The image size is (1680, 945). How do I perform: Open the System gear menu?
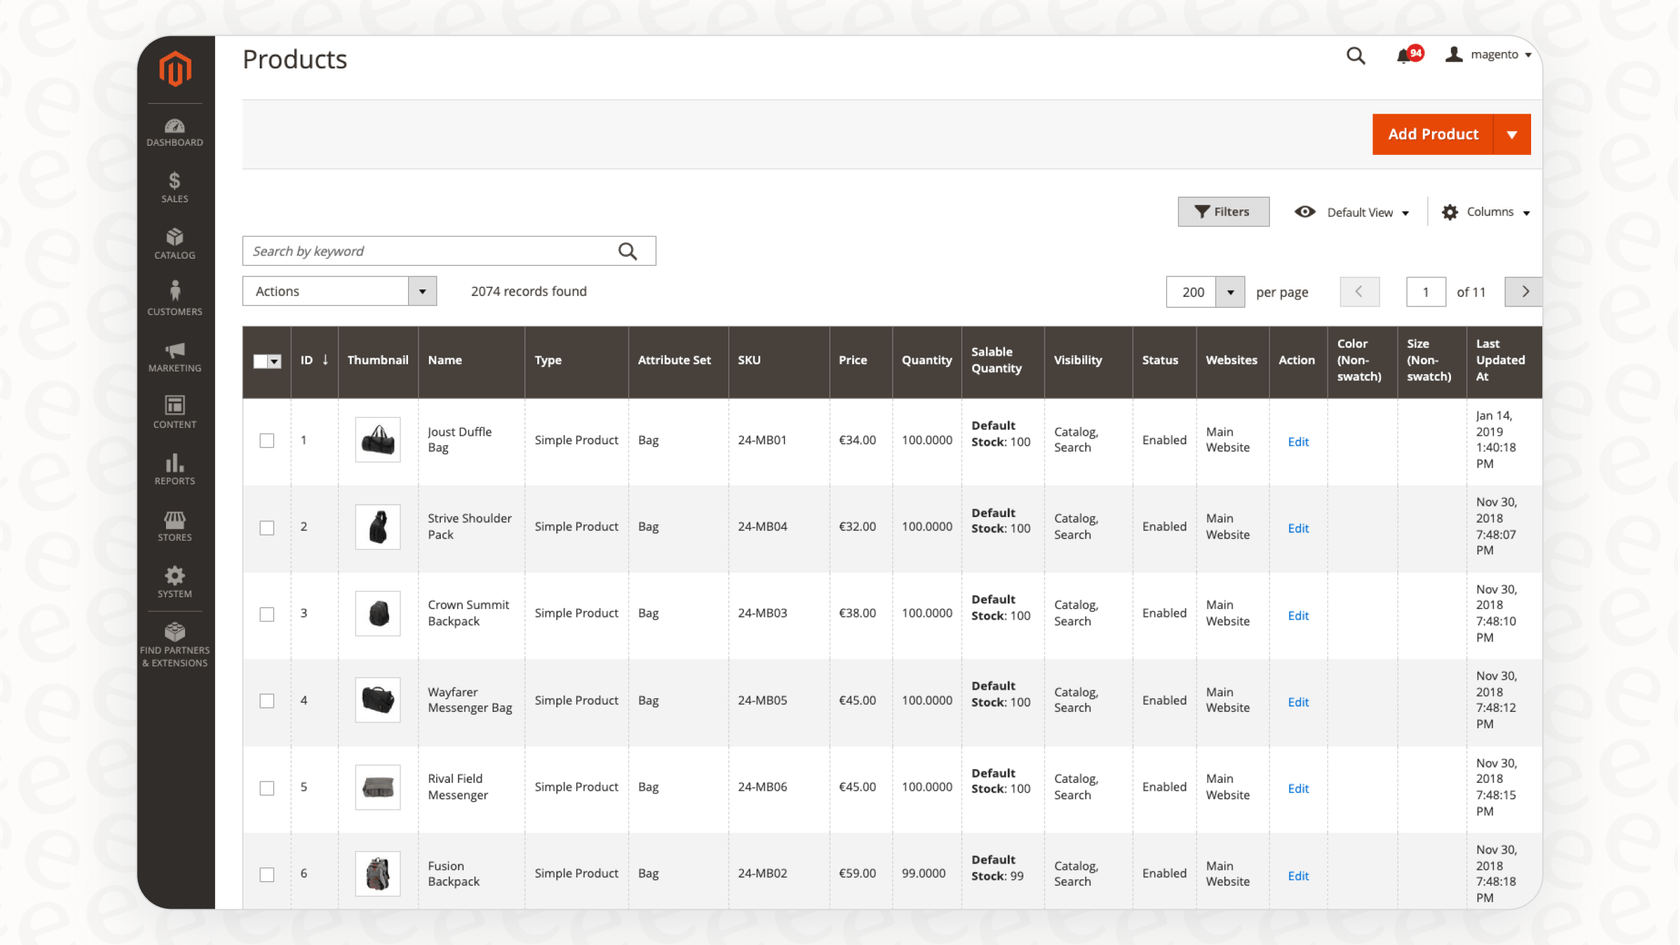click(175, 582)
